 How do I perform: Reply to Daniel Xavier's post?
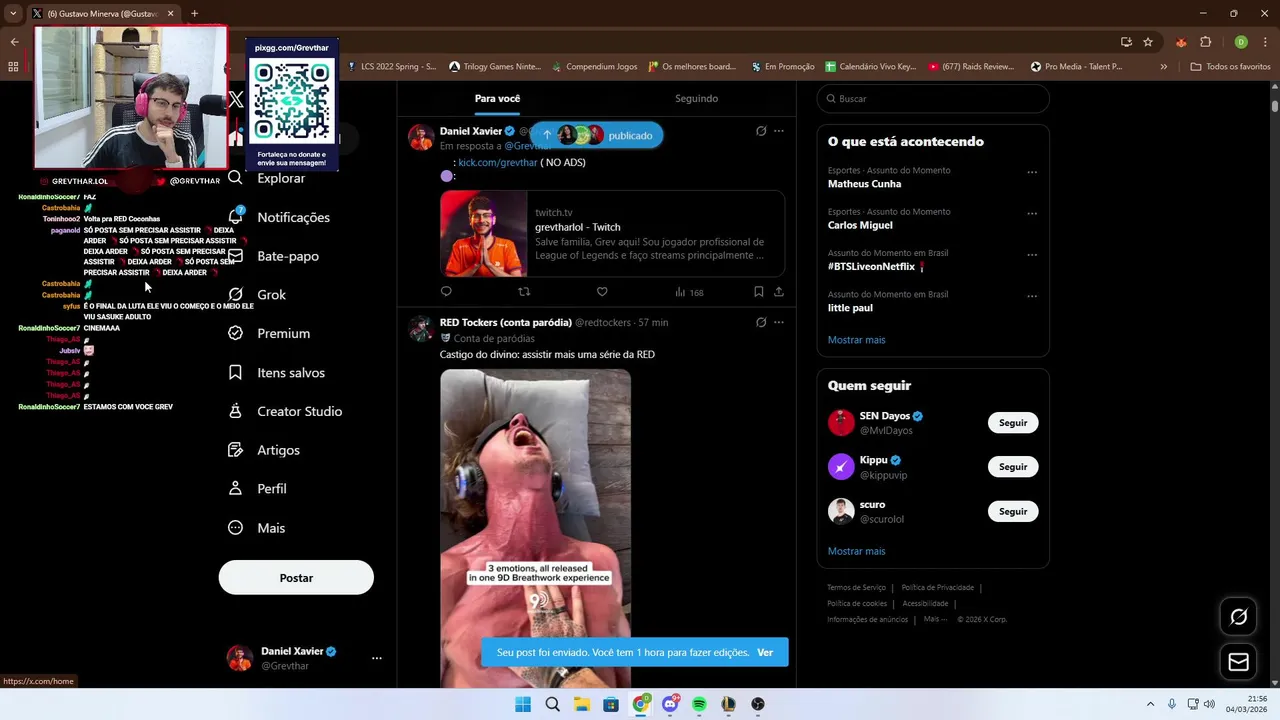446,292
